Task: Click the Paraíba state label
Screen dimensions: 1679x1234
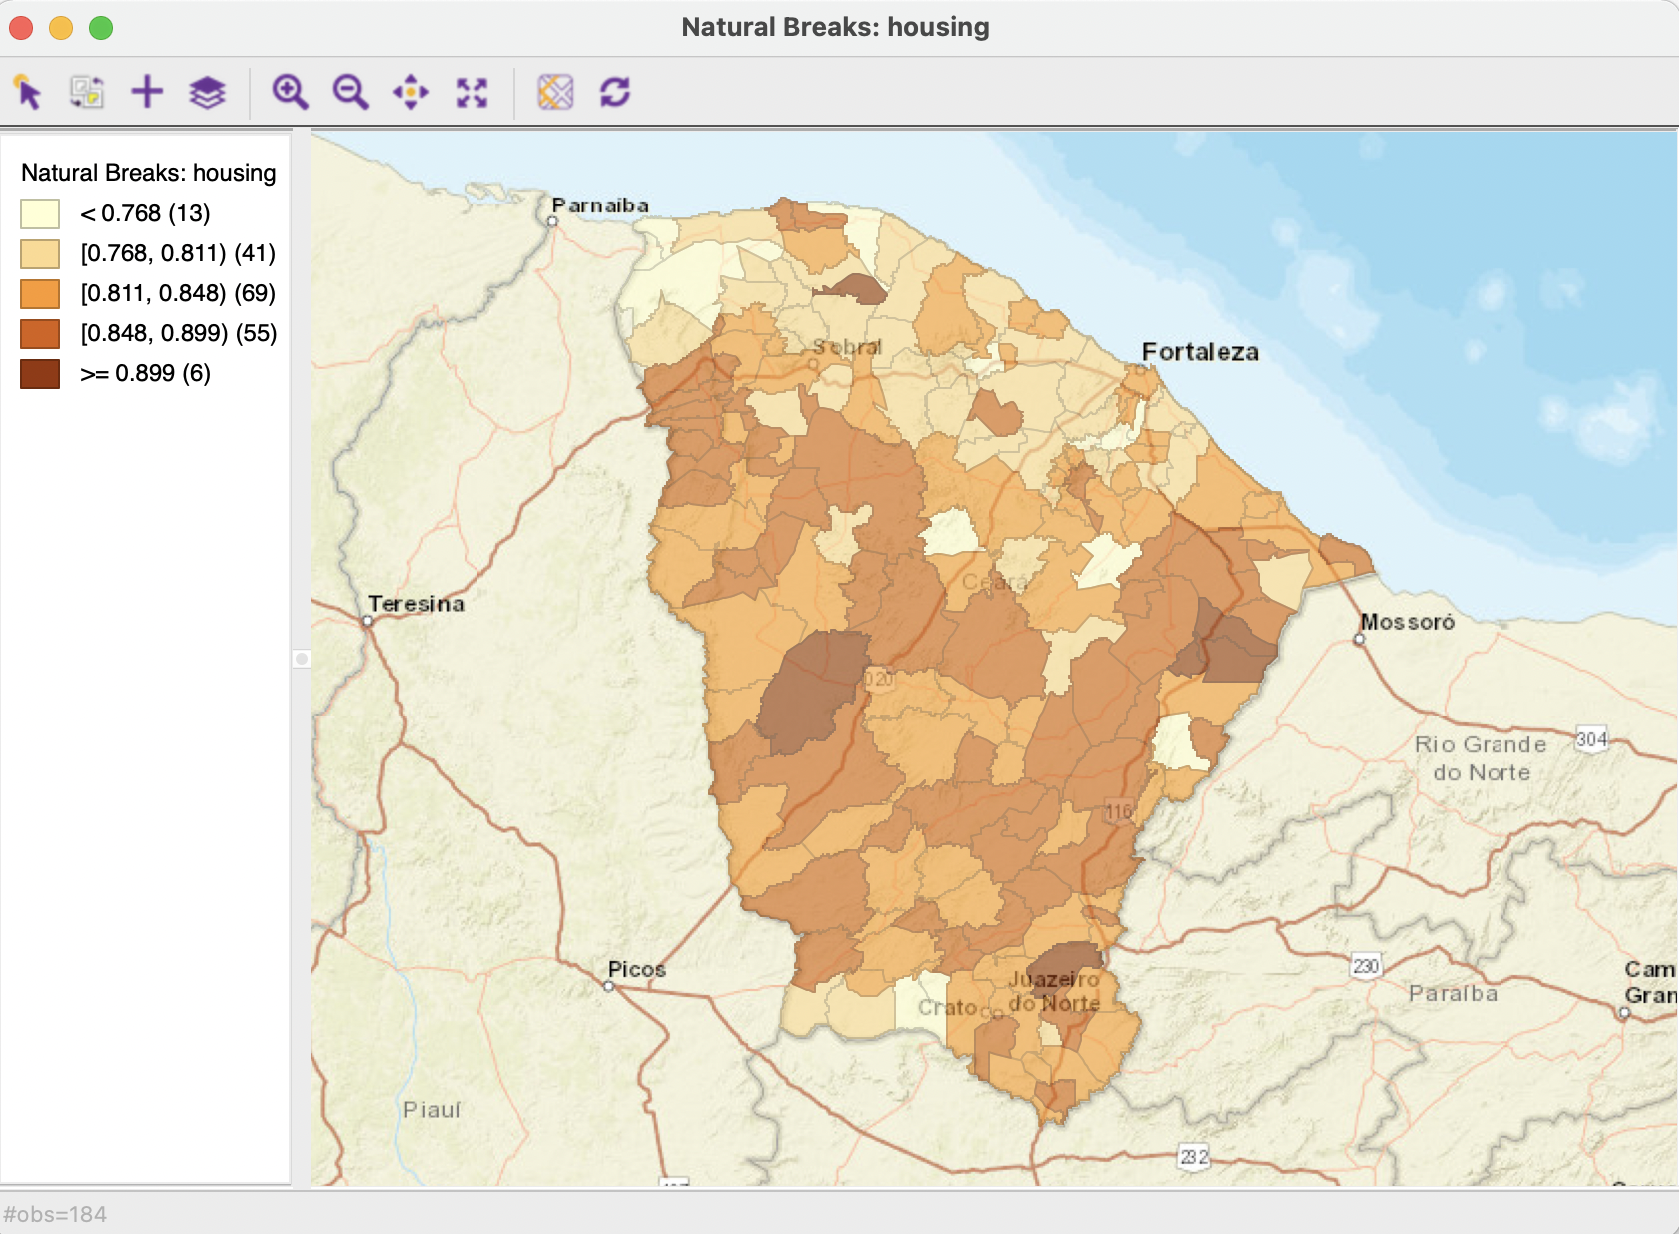Action: (x=1453, y=993)
